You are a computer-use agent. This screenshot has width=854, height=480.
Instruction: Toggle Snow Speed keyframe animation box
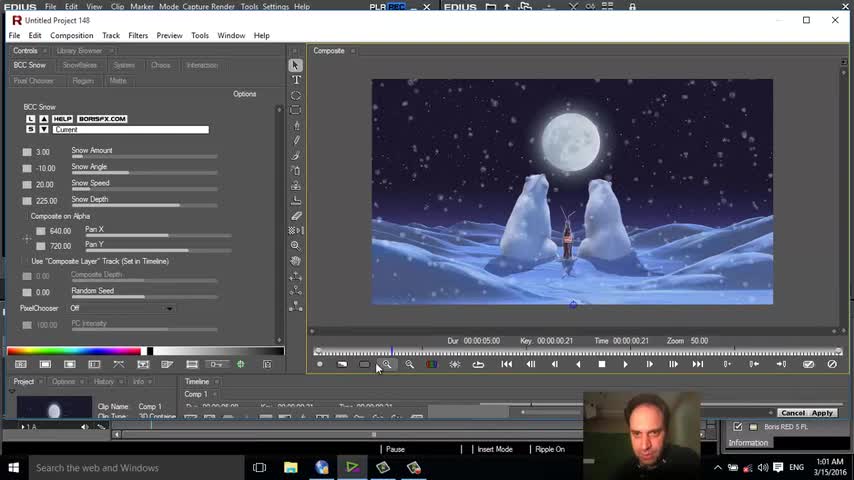27,185
